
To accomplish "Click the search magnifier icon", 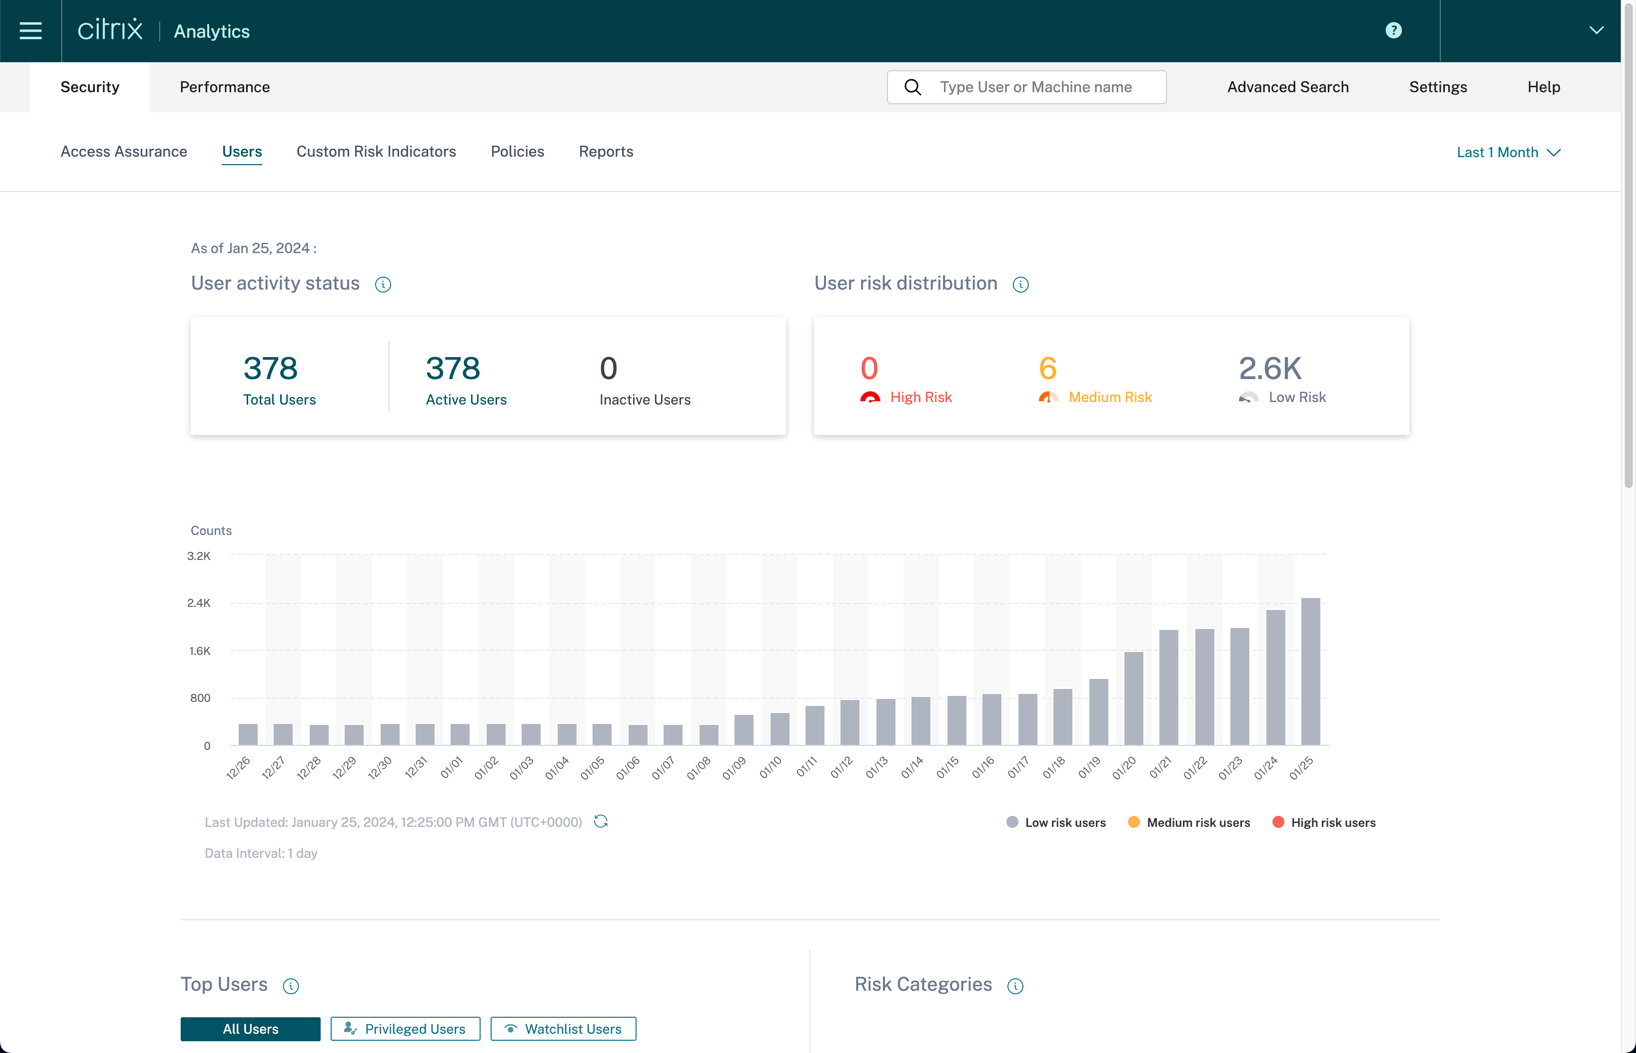I will pyautogui.click(x=912, y=87).
